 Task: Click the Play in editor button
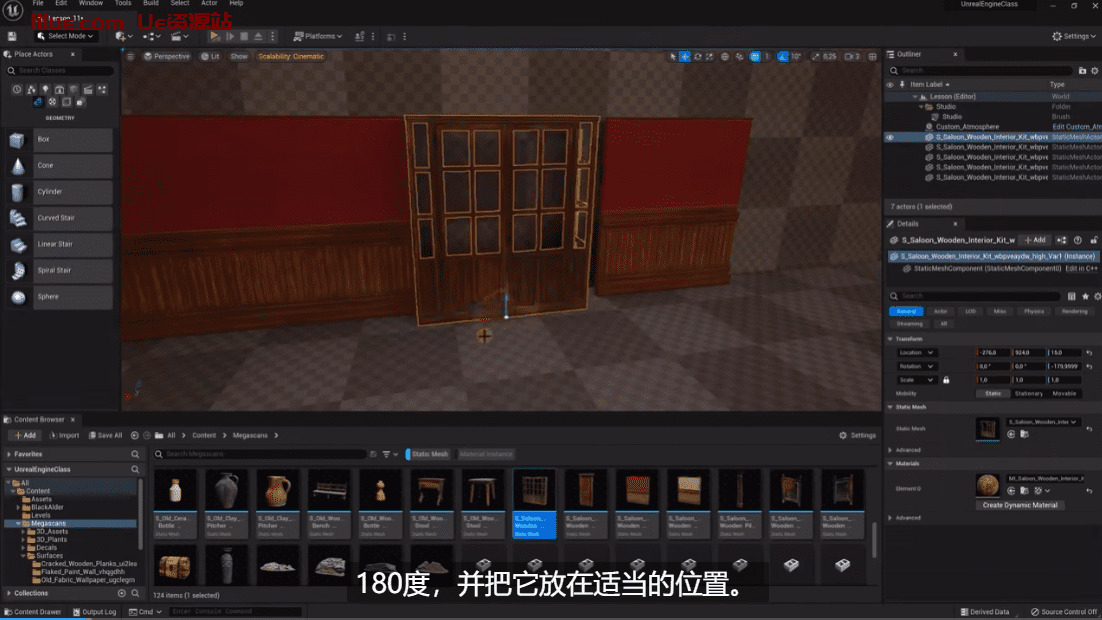coord(214,36)
